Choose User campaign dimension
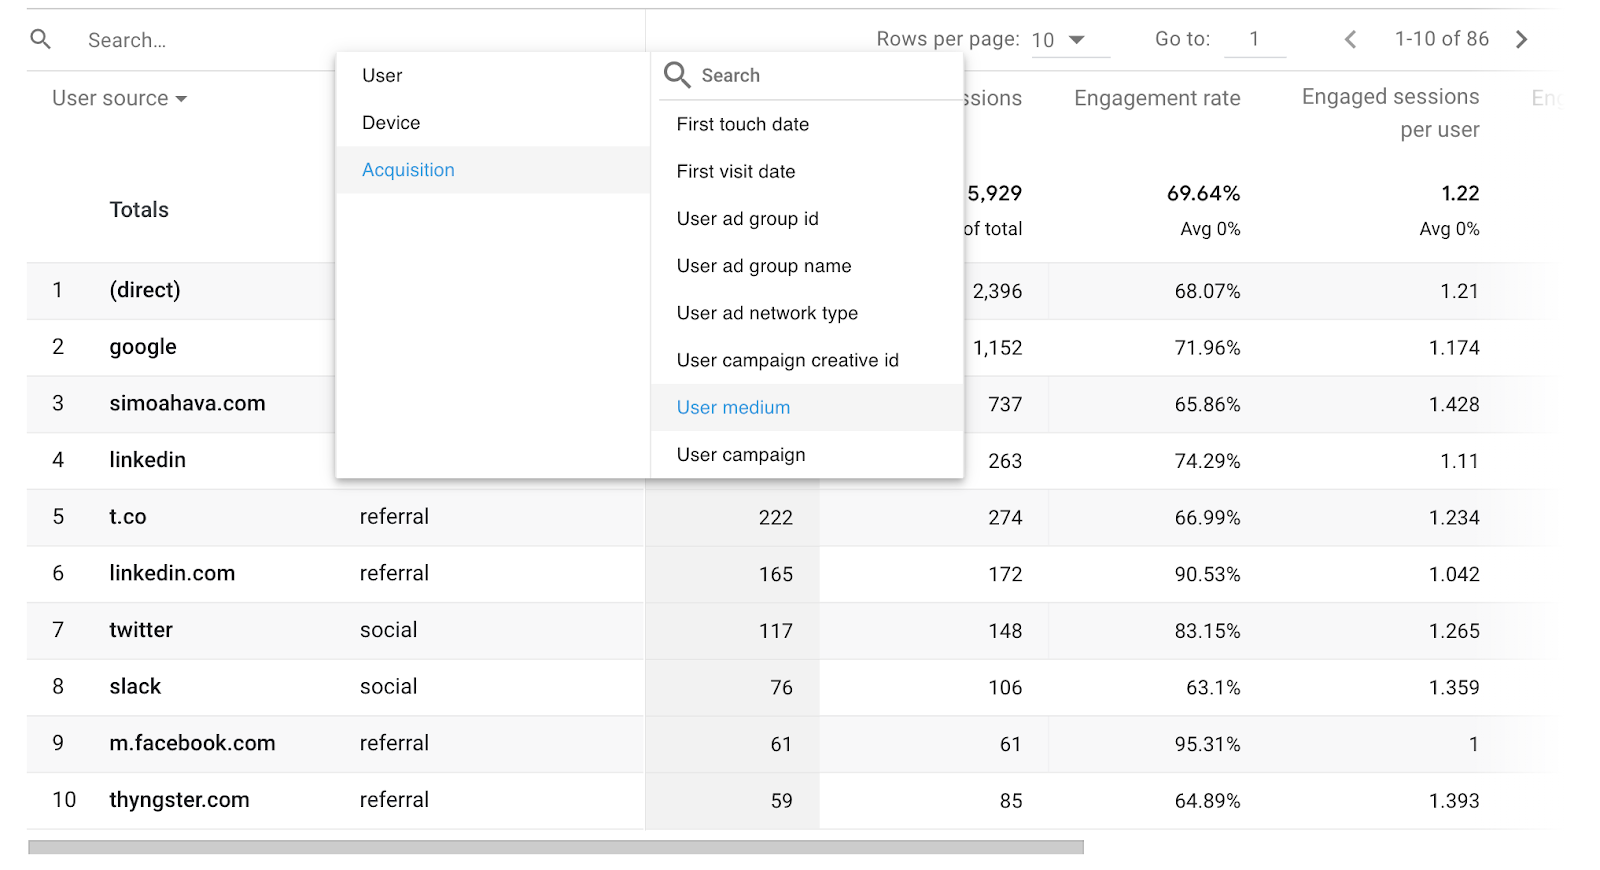Viewport: 1600px width, 870px height. [740, 455]
